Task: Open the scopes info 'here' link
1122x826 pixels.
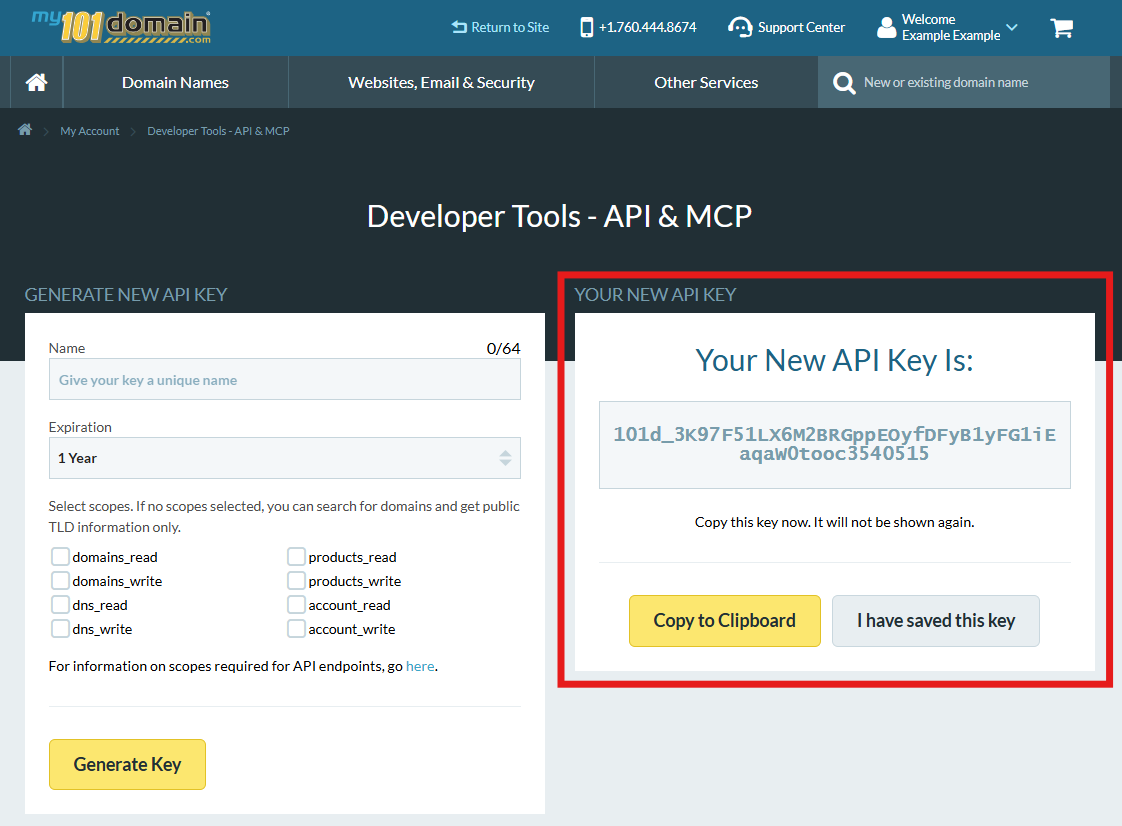Action: 420,666
